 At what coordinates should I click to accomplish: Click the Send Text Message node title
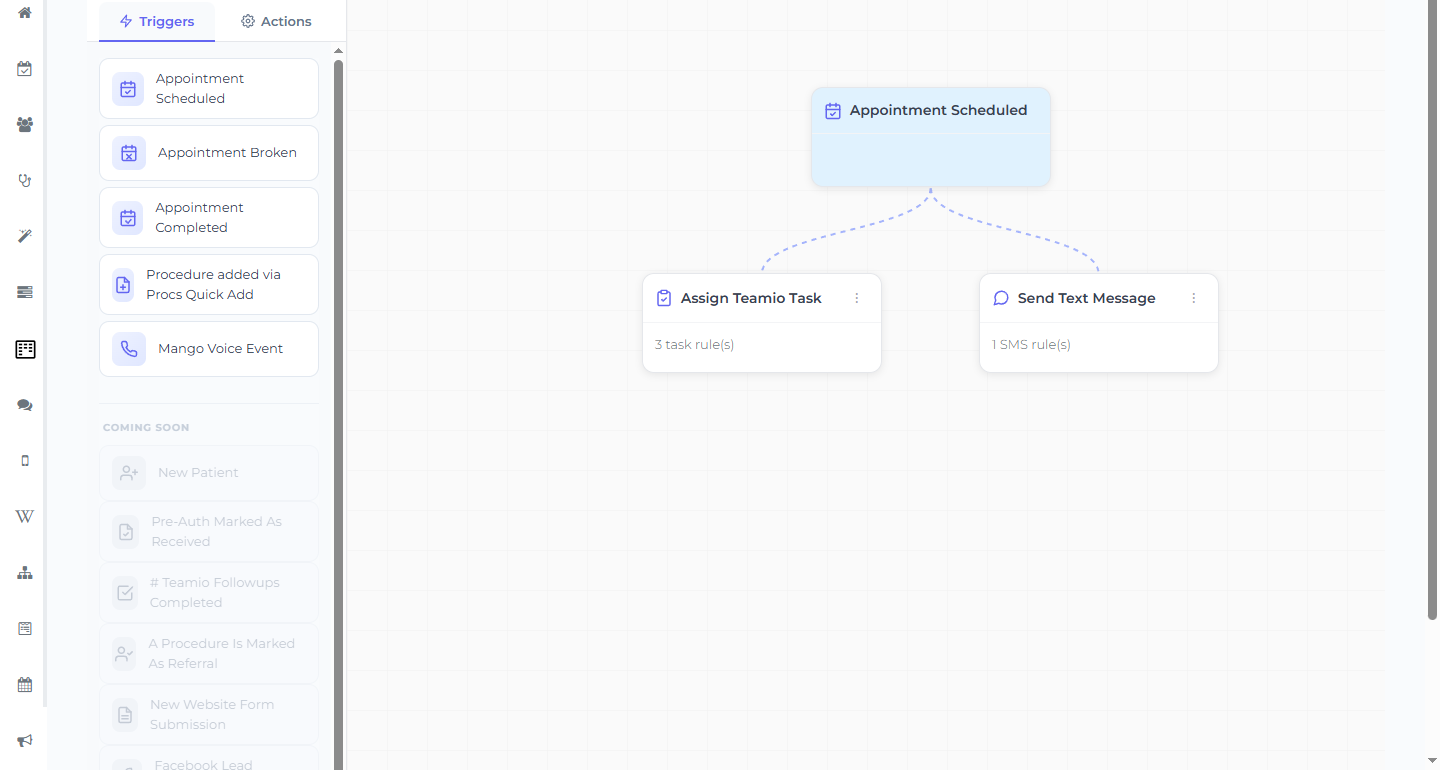click(1087, 298)
